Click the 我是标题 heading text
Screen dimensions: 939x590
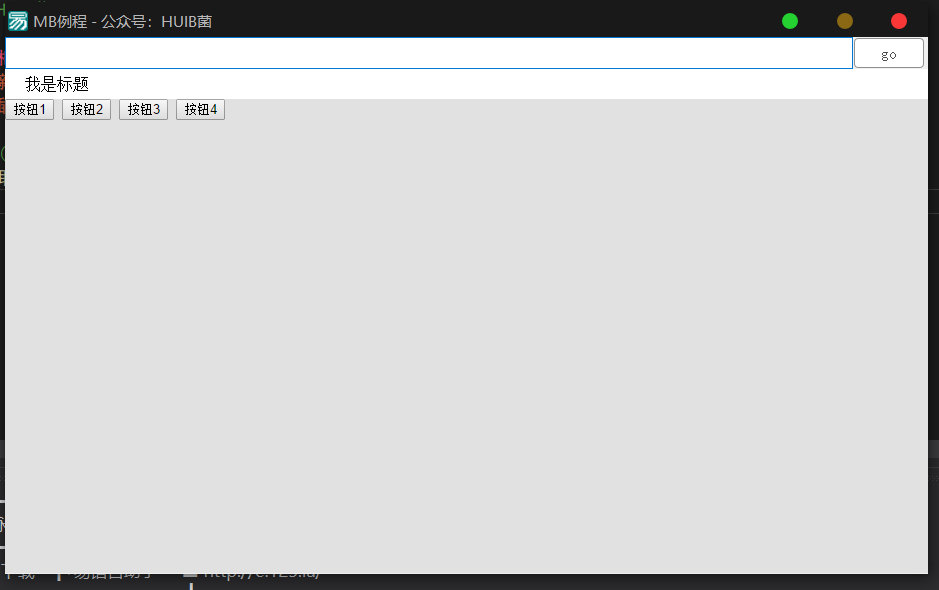[x=57, y=84]
